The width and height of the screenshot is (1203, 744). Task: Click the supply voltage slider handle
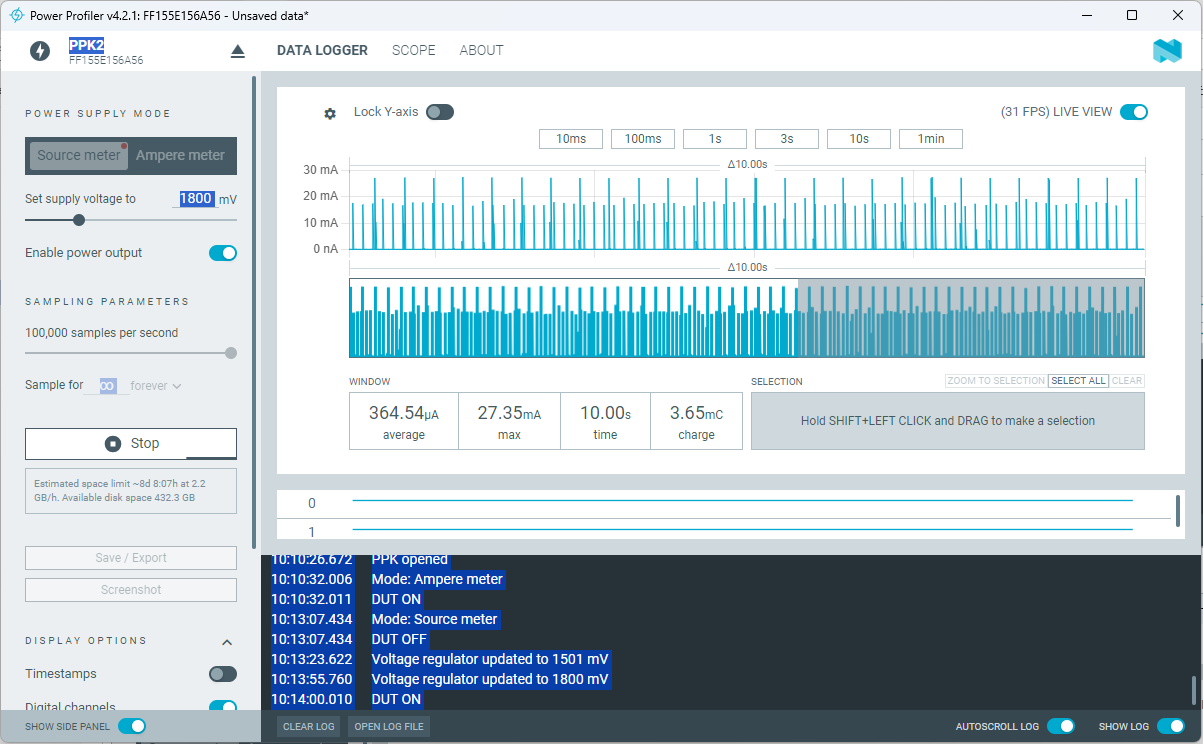pos(79,220)
